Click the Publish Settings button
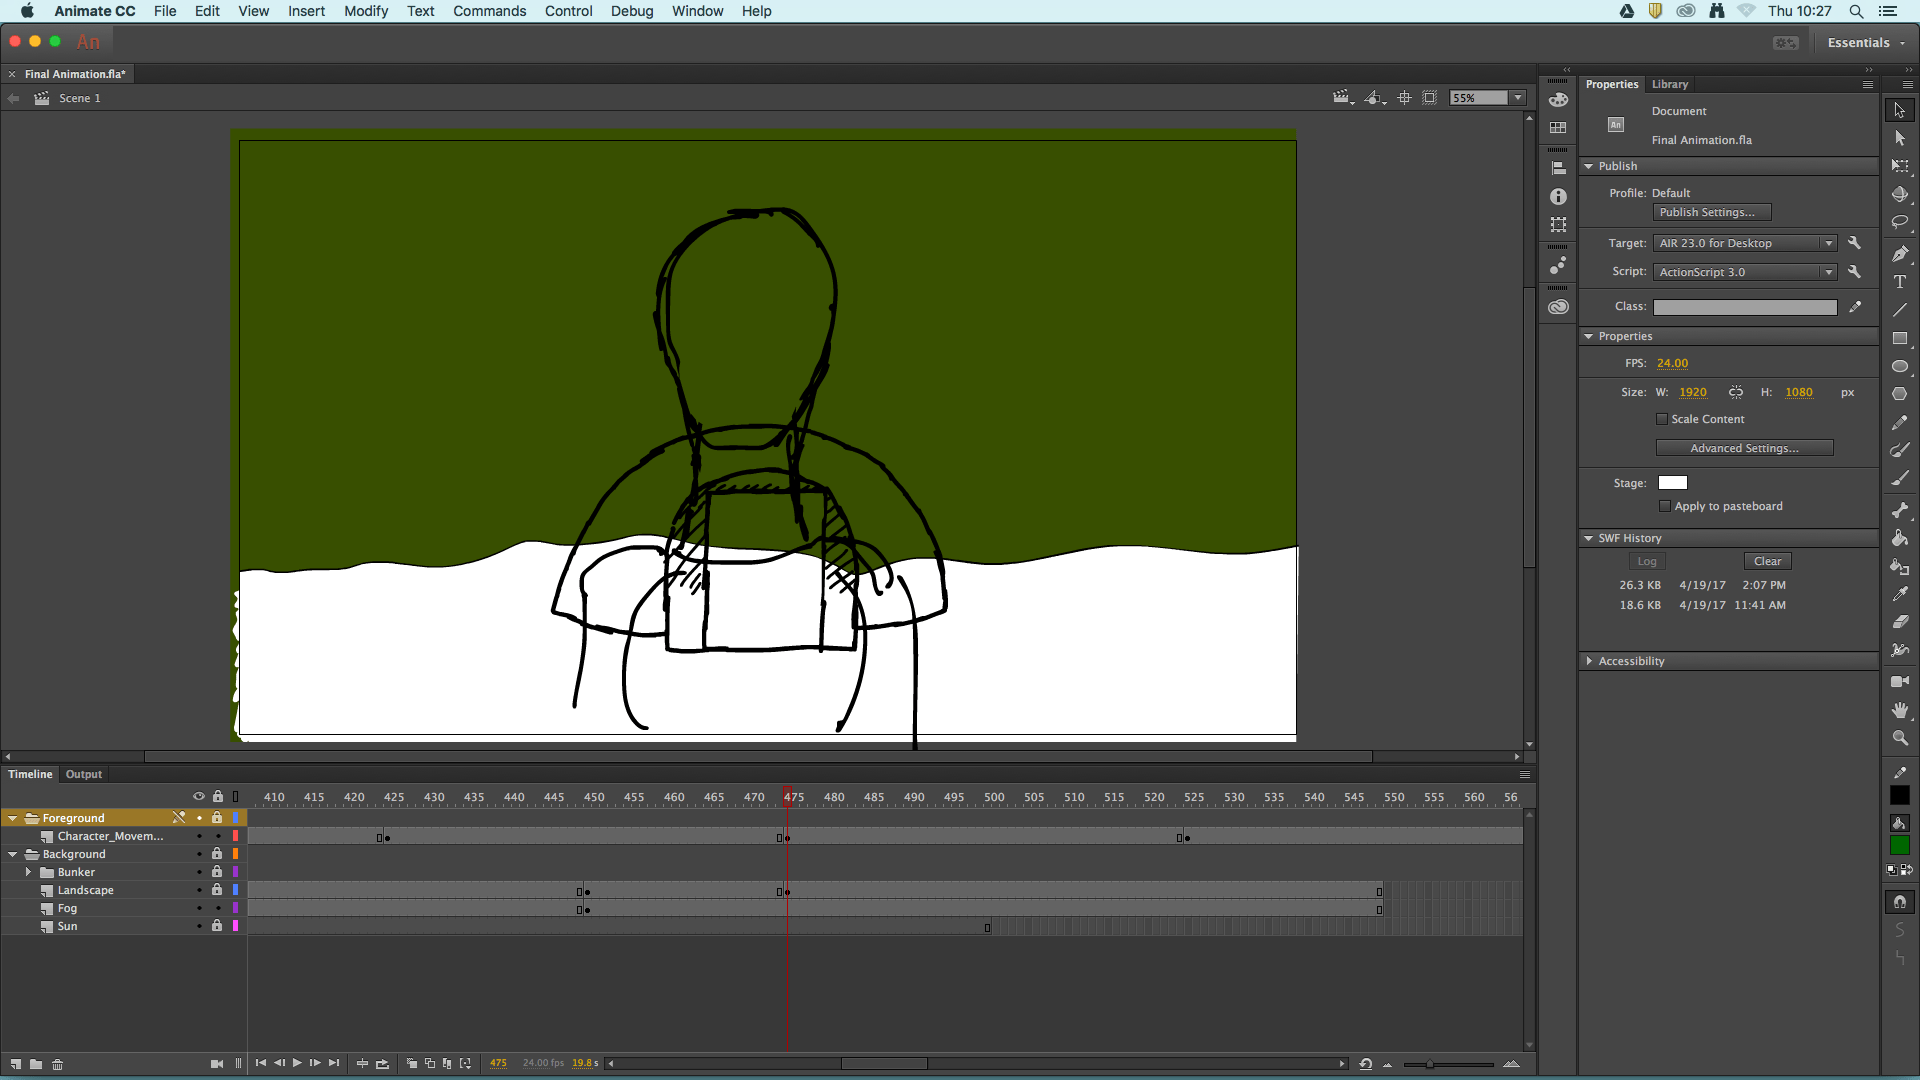Image resolution: width=1920 pixels, height=1080 pixels. pos(1711,212)
